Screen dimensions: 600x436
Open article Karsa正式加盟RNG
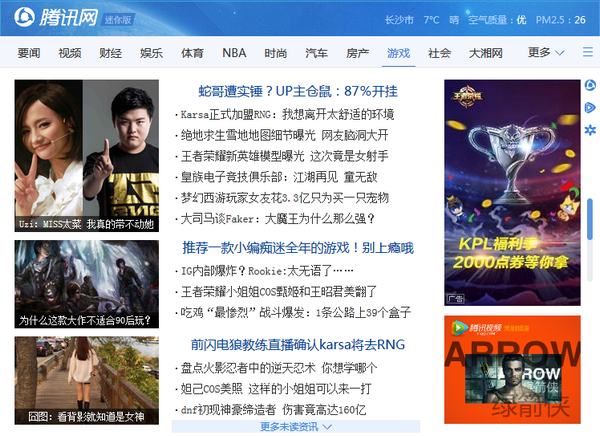click(x=287, y=114)
